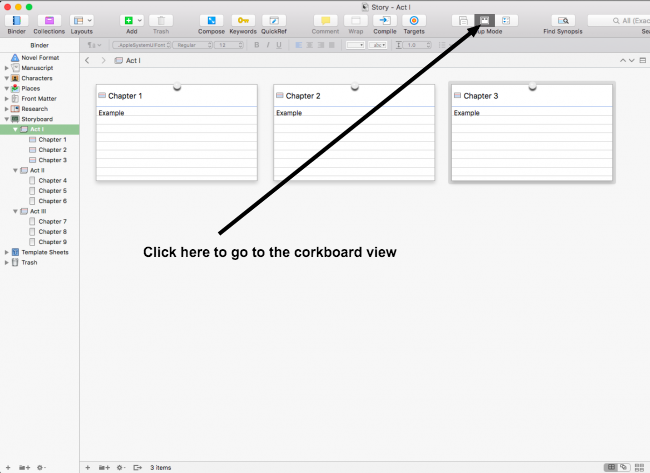Click the Trash toolbar icon
The width and height of the screenshot is (650, 473).
click(161, 20)
